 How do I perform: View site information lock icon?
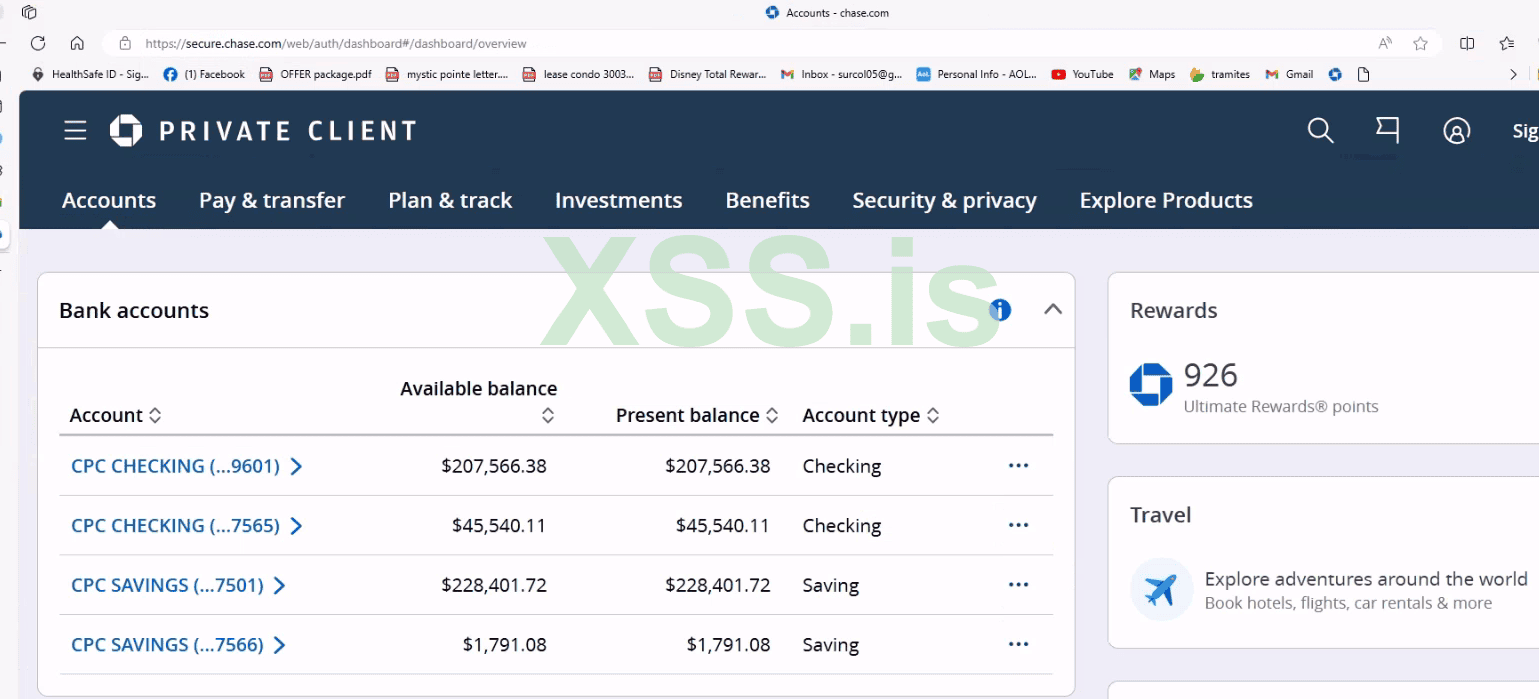pos(125,43)
